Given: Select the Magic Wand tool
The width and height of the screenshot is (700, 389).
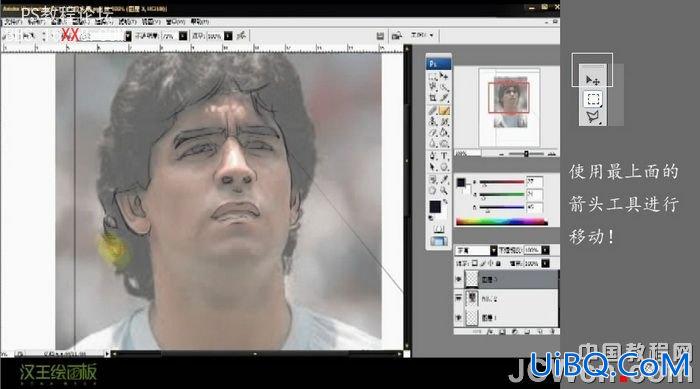Looking at the screenshot, I should [444, 87].
